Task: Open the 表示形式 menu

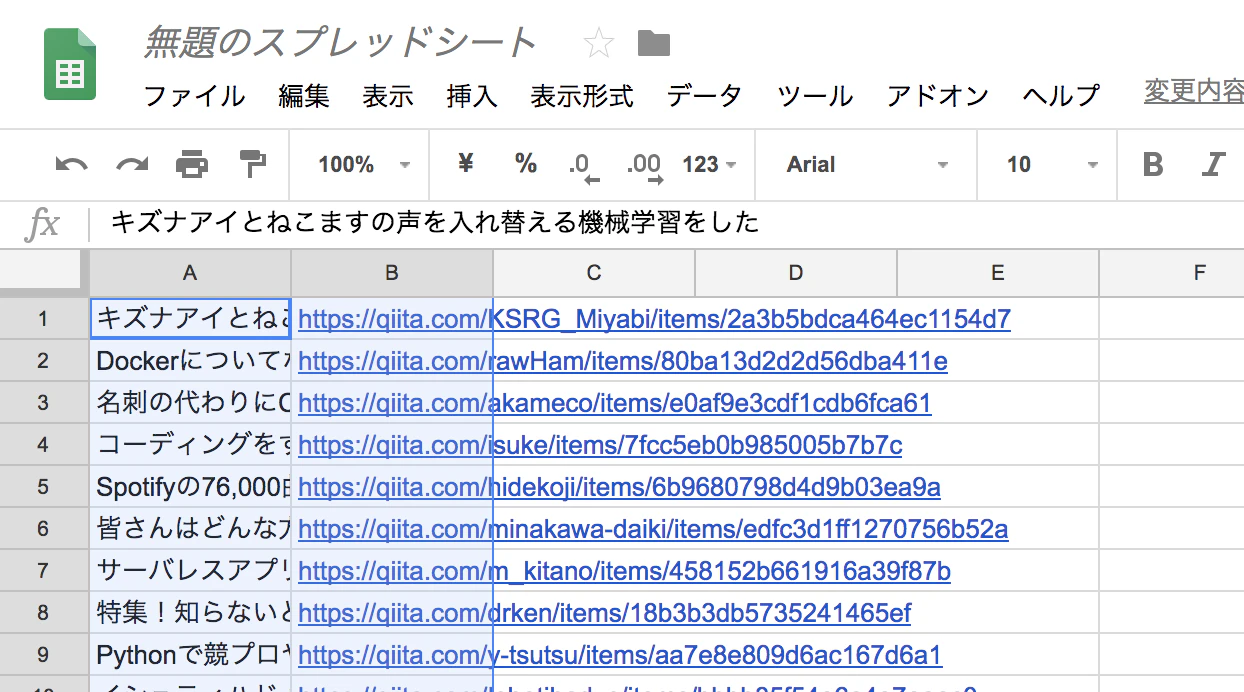Action: [x=582, y=96]
